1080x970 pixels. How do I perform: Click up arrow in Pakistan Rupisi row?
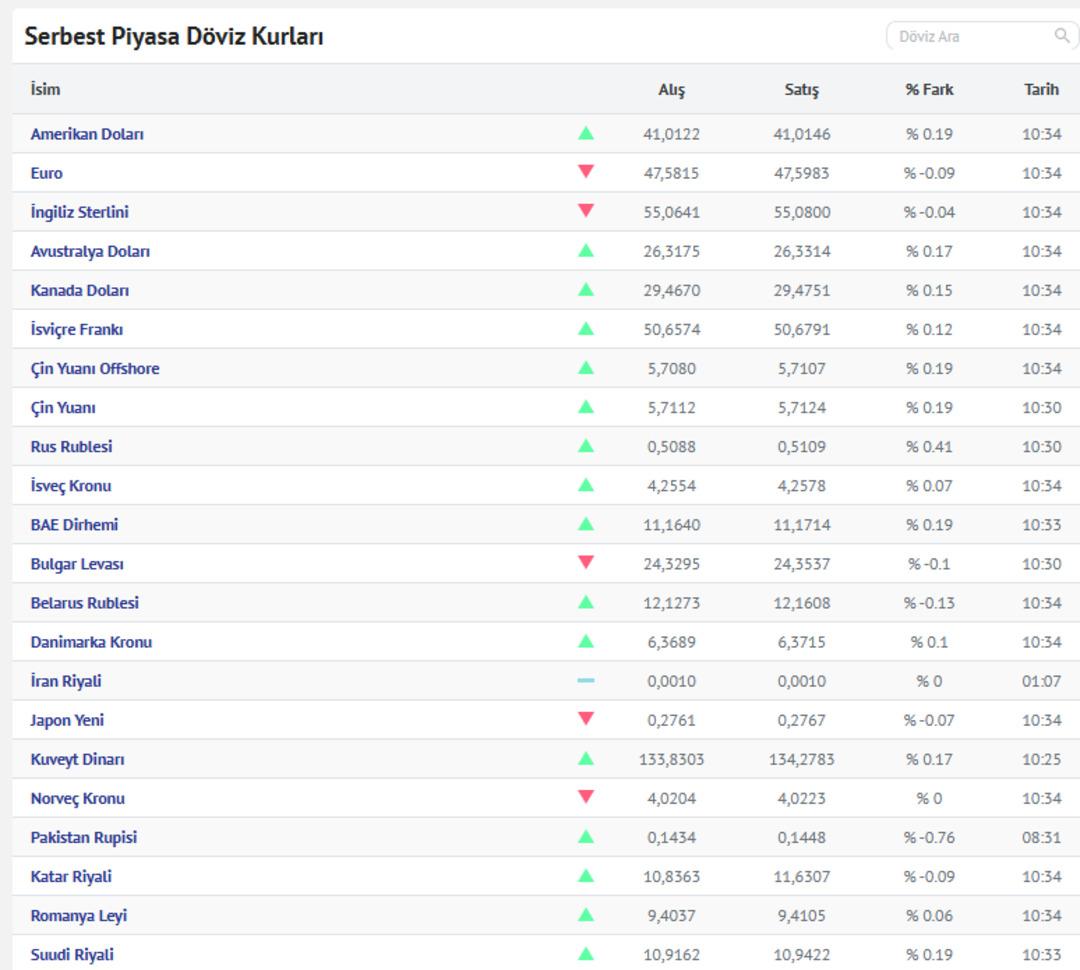tap(585, 837)
